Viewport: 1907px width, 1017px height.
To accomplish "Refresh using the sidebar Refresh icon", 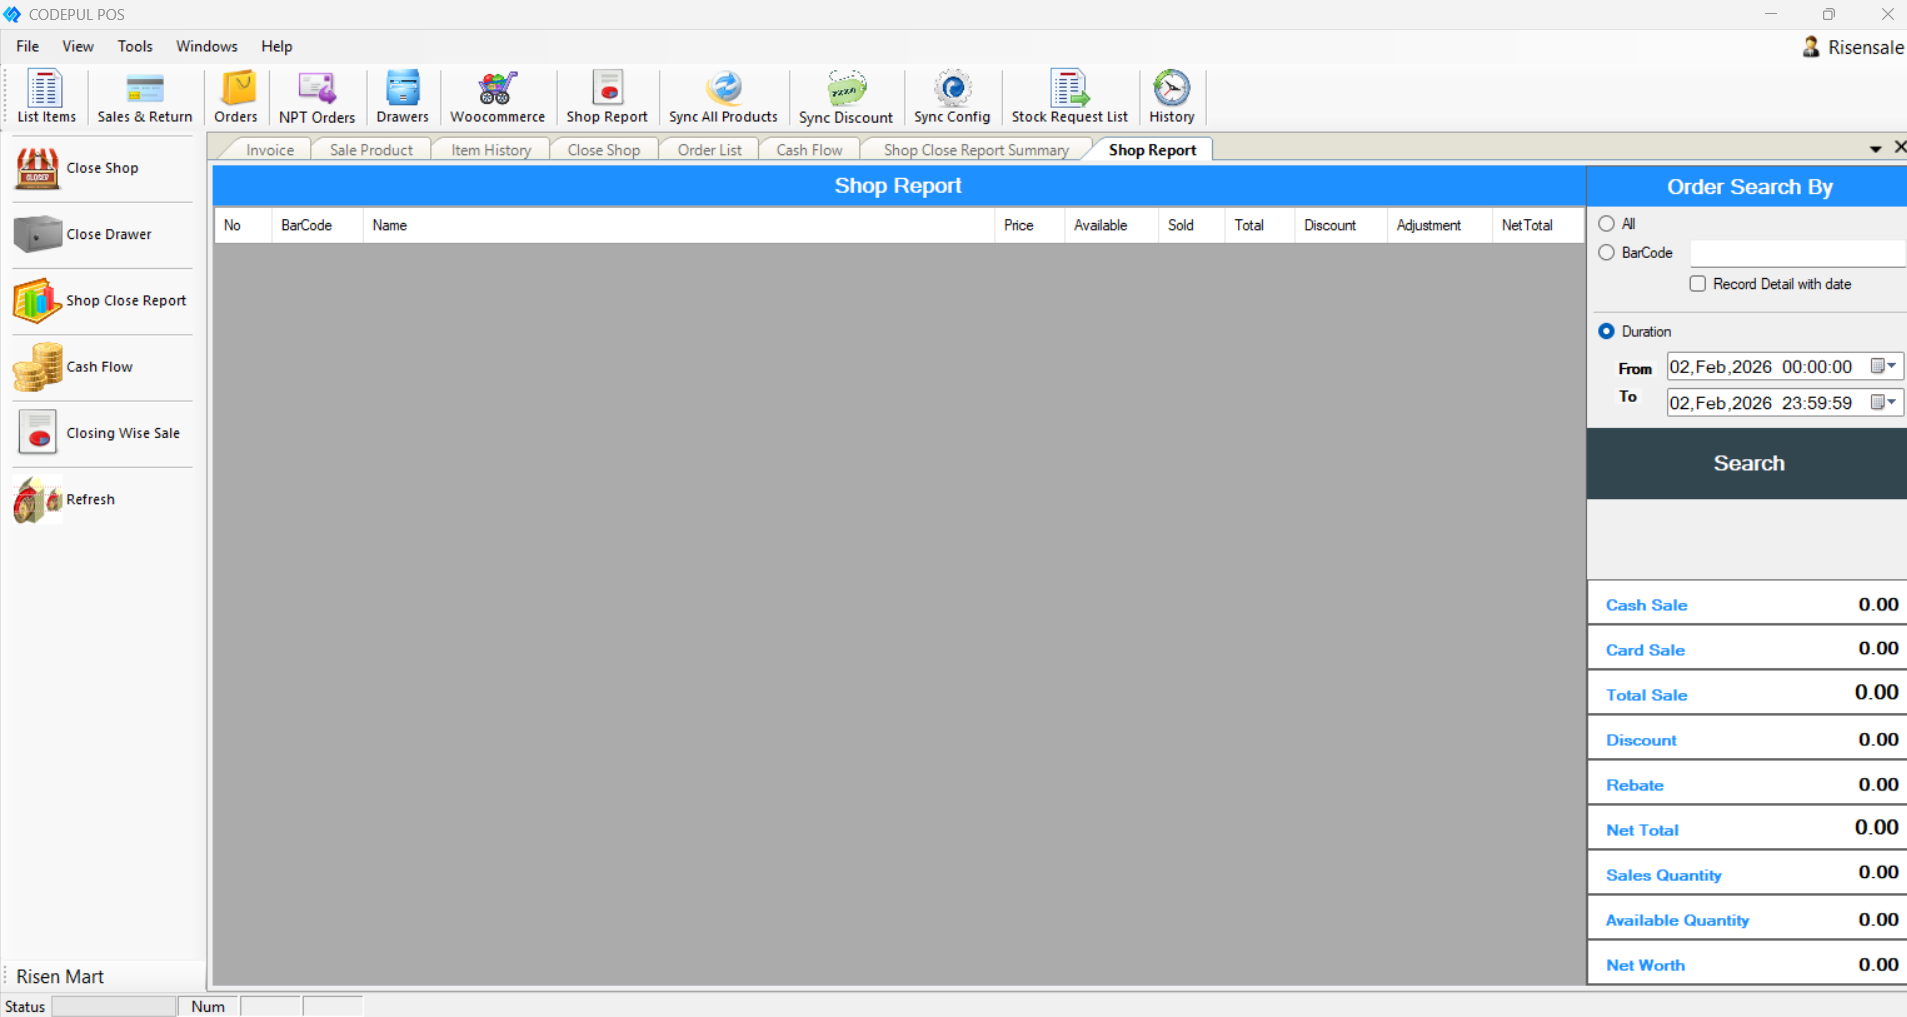I will click(x=36, y=499).
